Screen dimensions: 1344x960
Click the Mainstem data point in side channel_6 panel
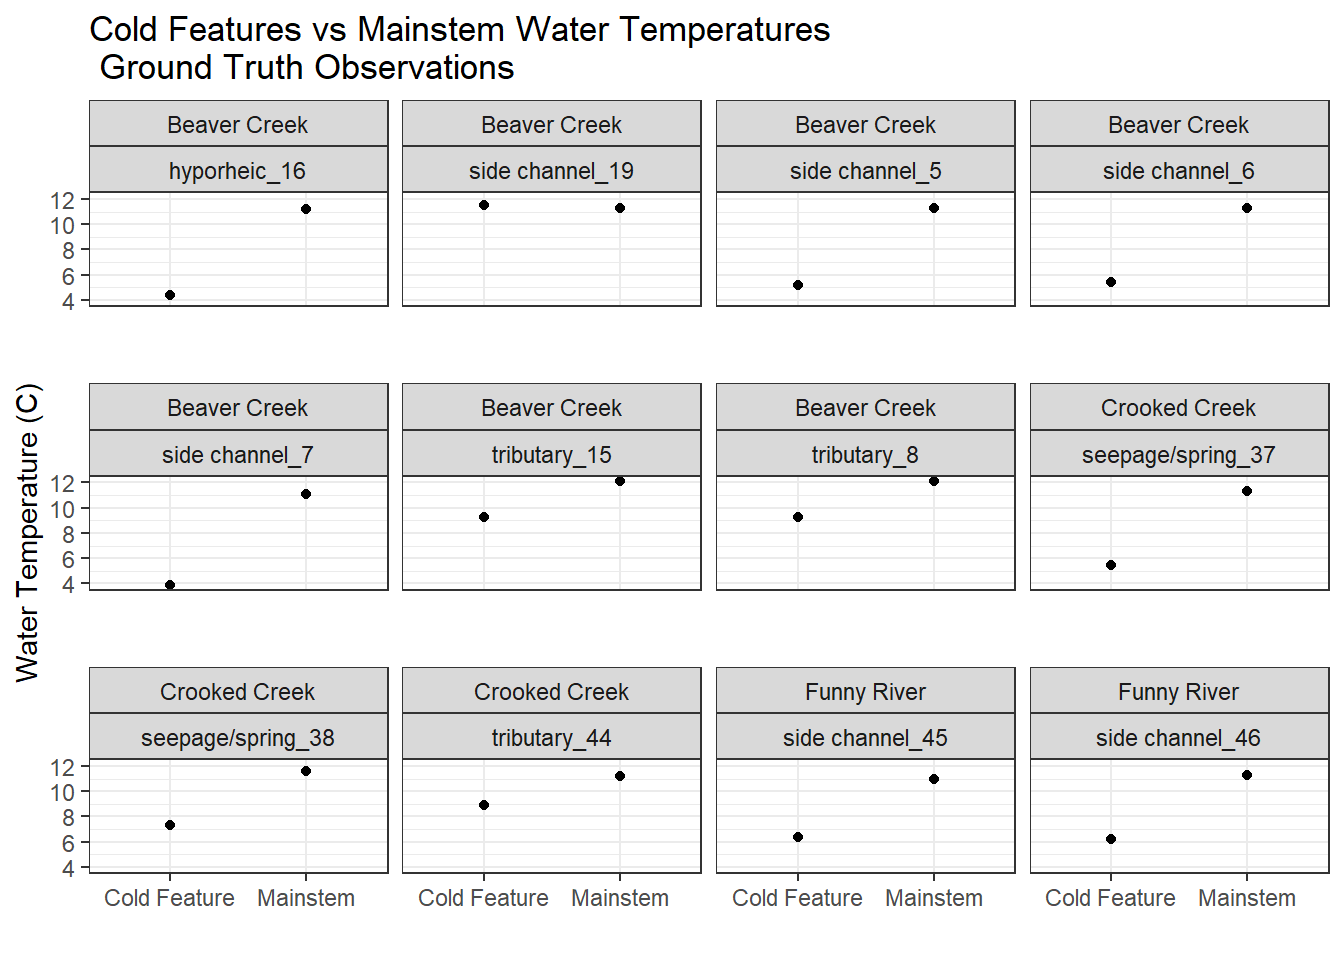point(1247,208)
